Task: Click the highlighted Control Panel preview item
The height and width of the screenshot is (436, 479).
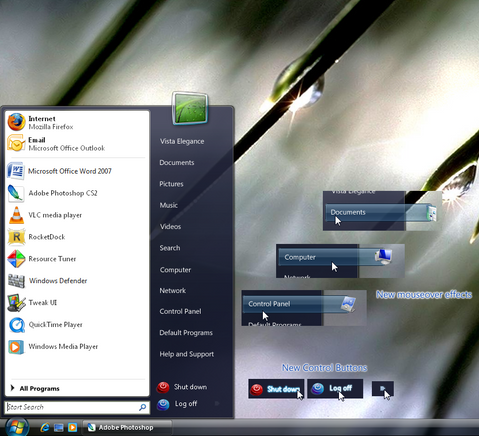Action: [299, 304]
